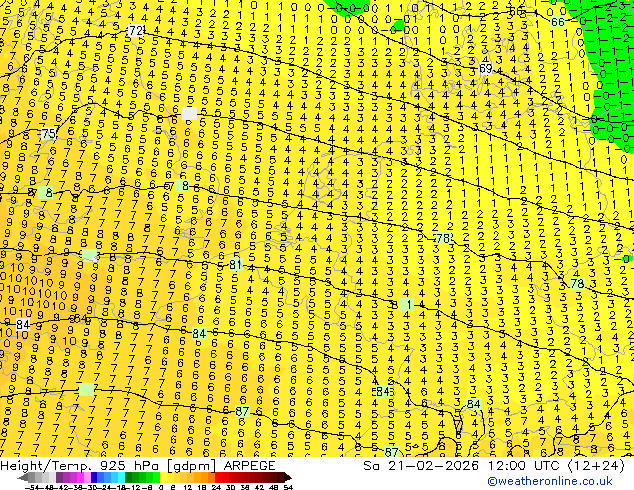The height and width of the screenshot is (490, 634).
Task: Pick the bright red swatch above the 24 label
Action: tap(218, 478)
